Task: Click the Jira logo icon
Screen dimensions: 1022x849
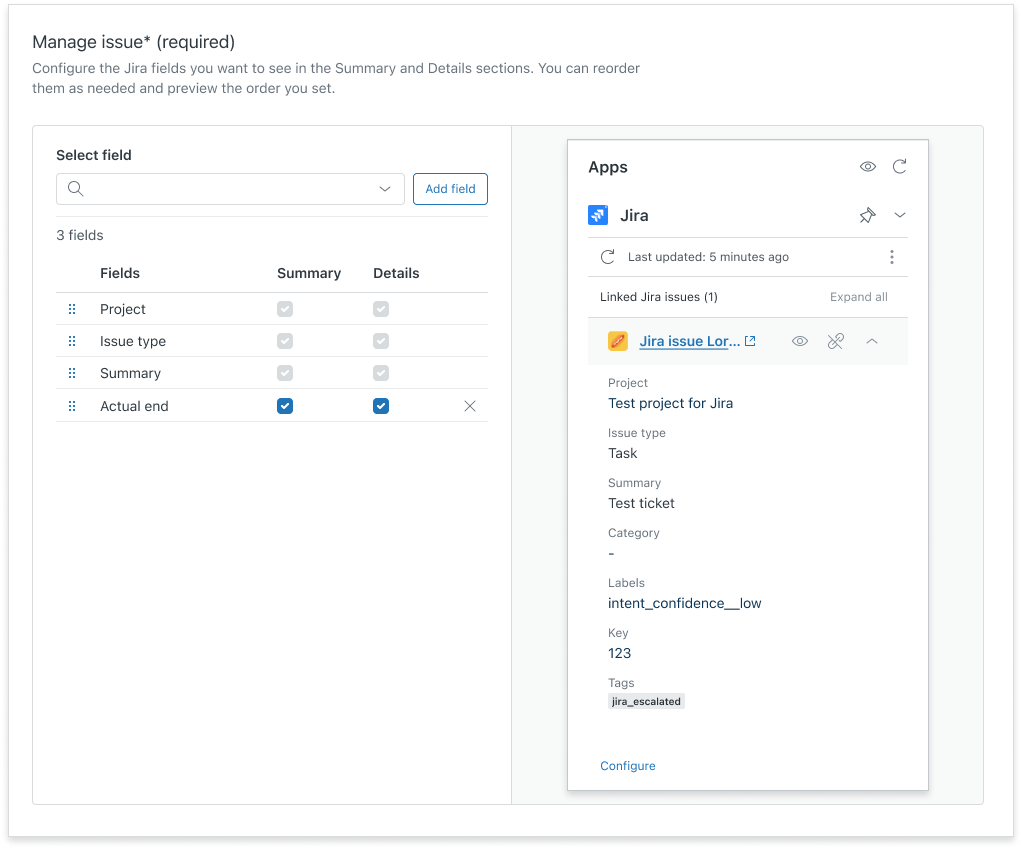Action: [x=598, y=215]
